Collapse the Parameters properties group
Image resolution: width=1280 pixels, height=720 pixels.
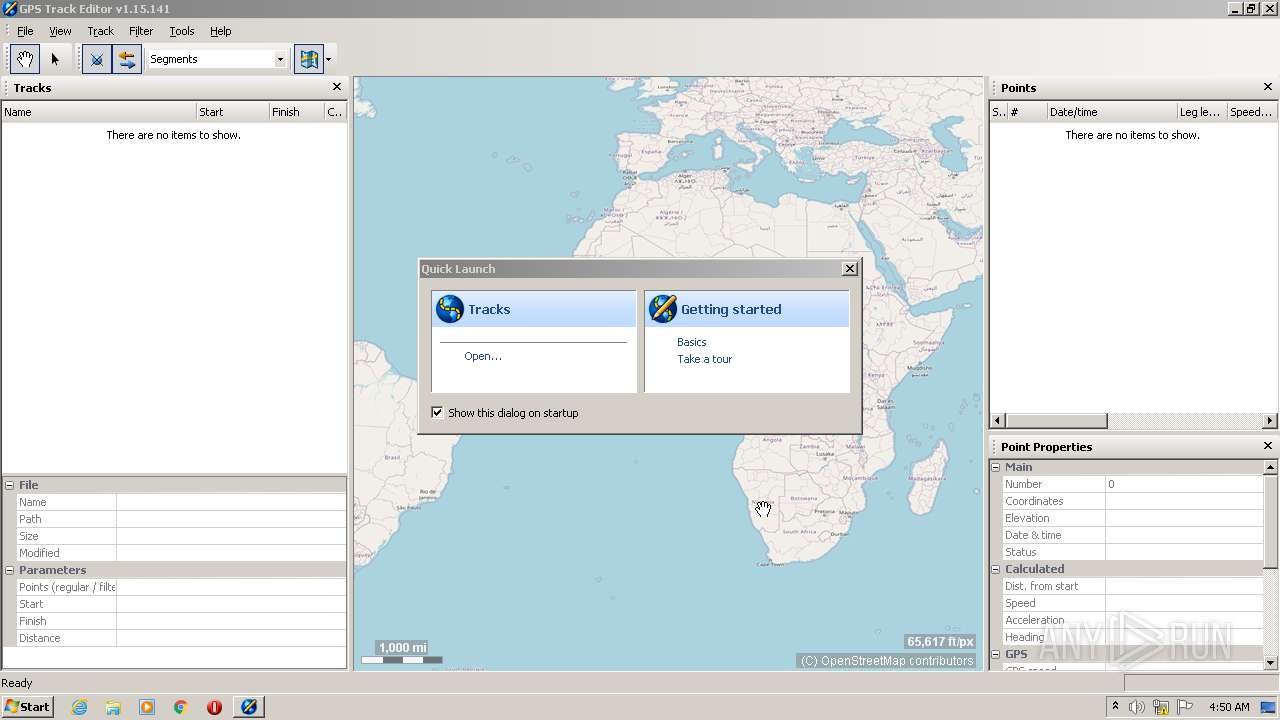click(10, 570)
